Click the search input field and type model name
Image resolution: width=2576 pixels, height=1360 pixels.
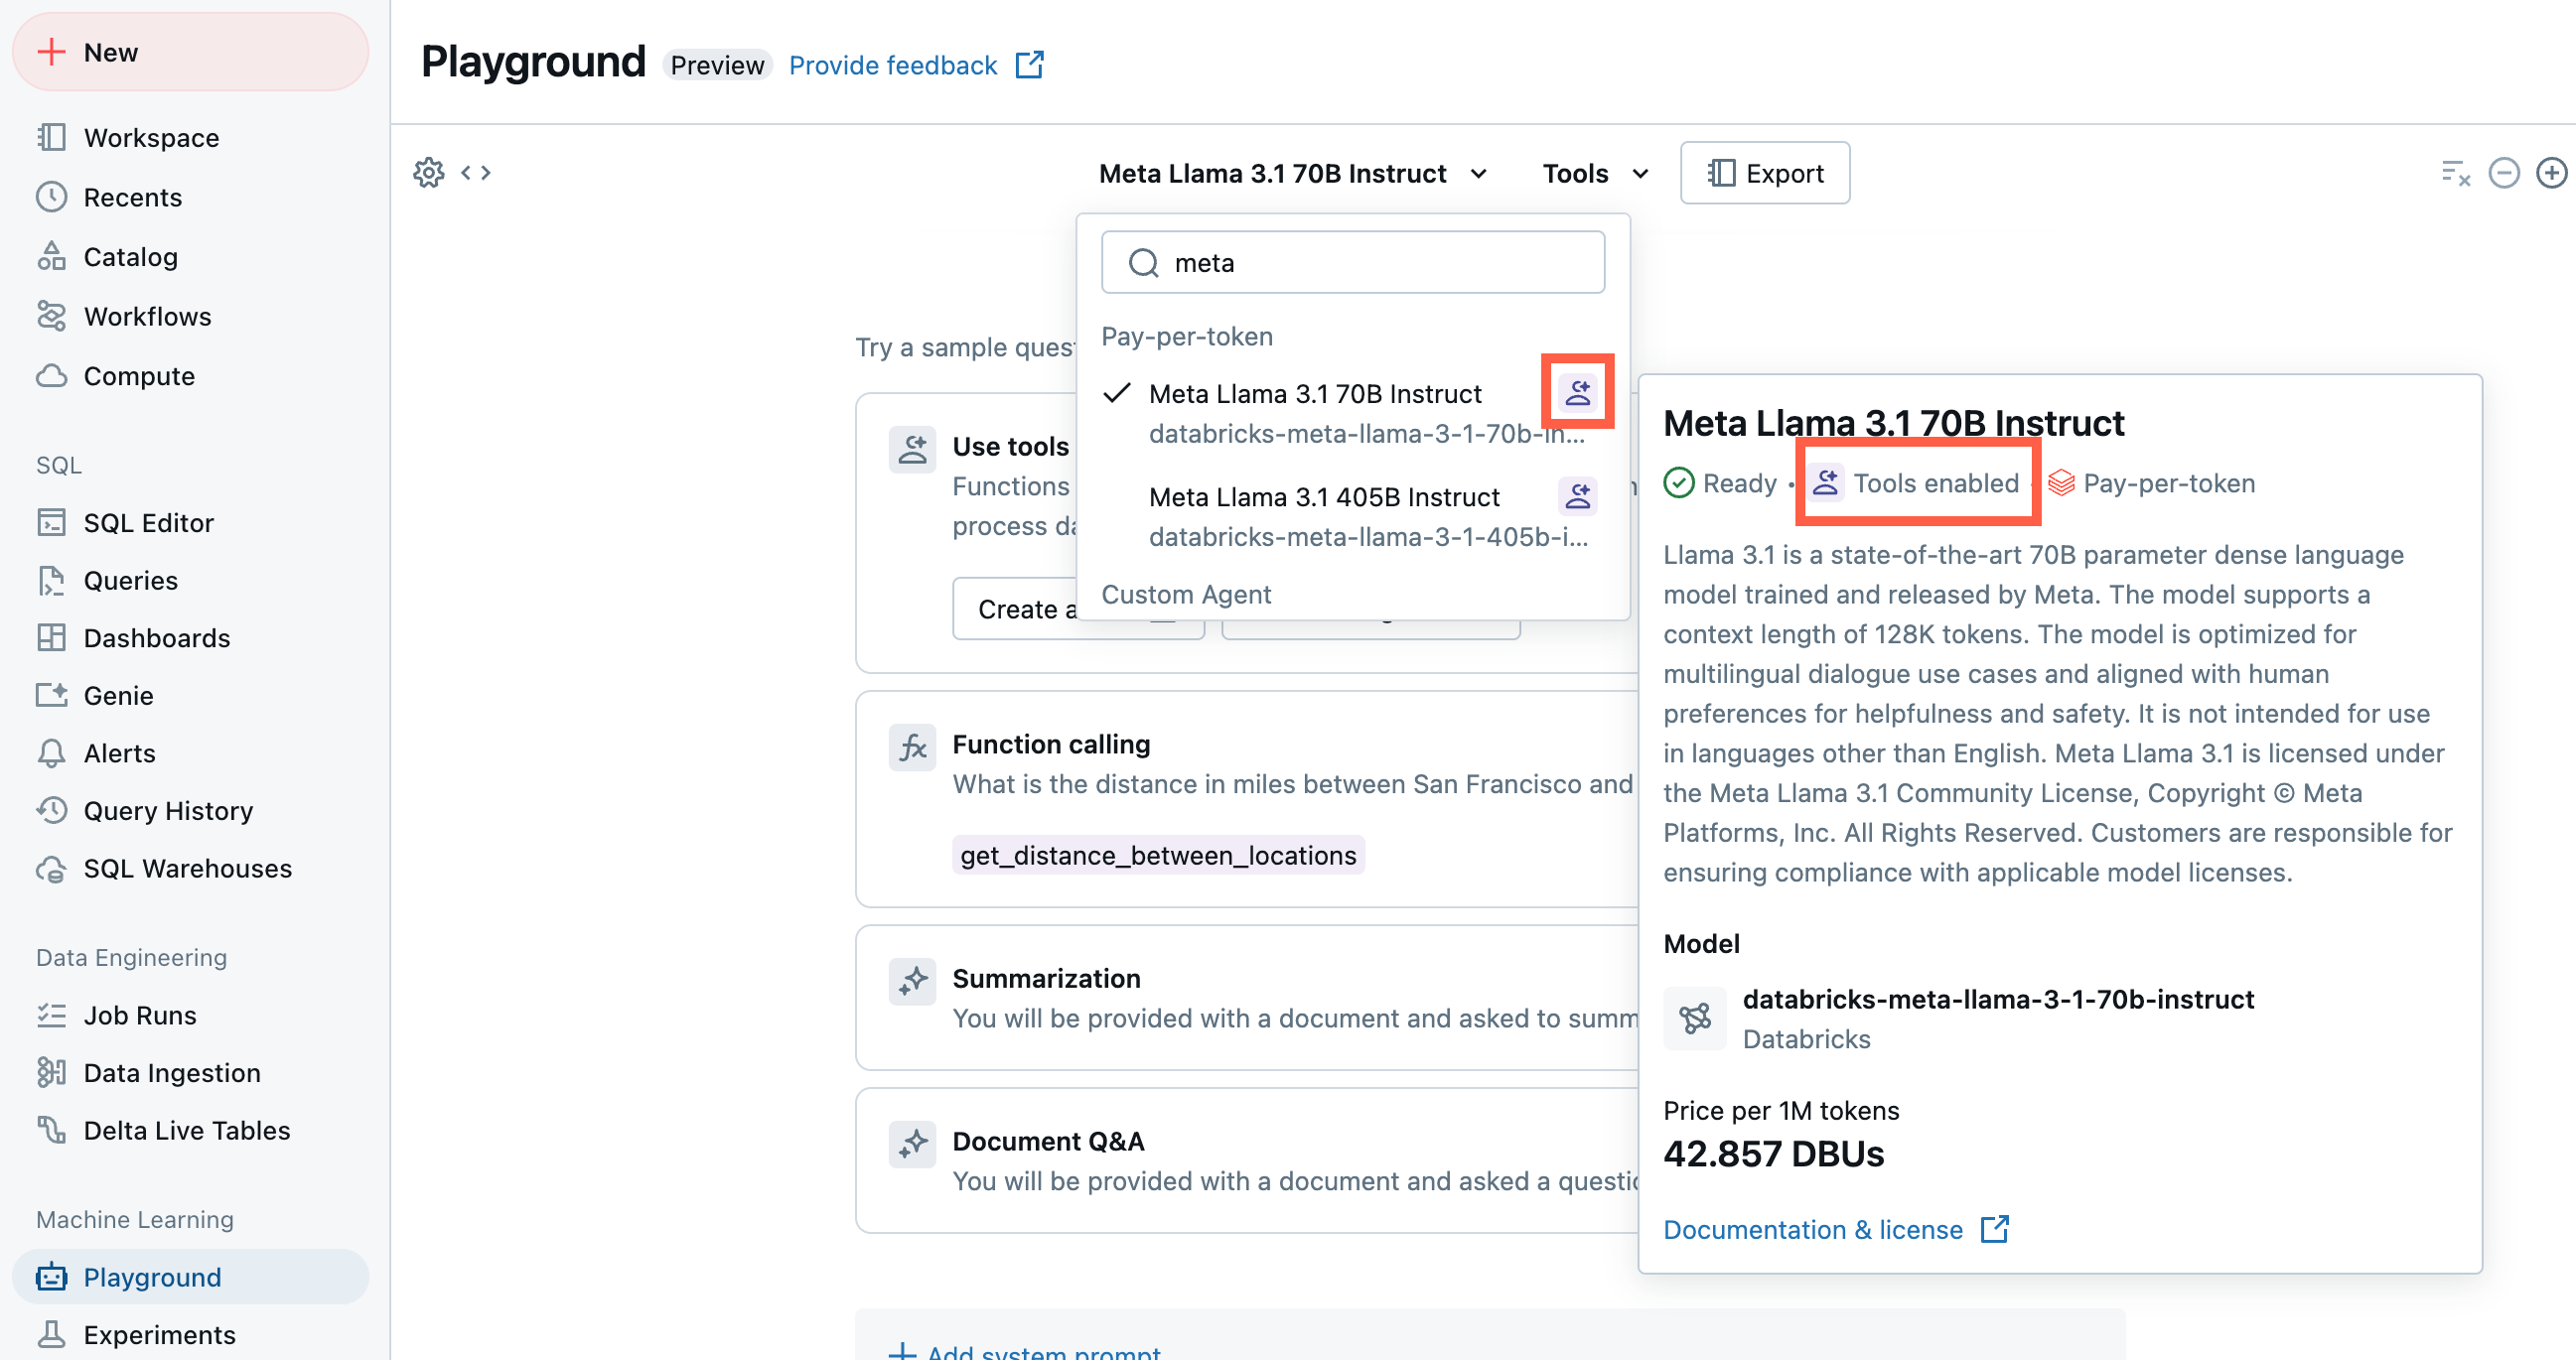click(x=1353, y=262)
